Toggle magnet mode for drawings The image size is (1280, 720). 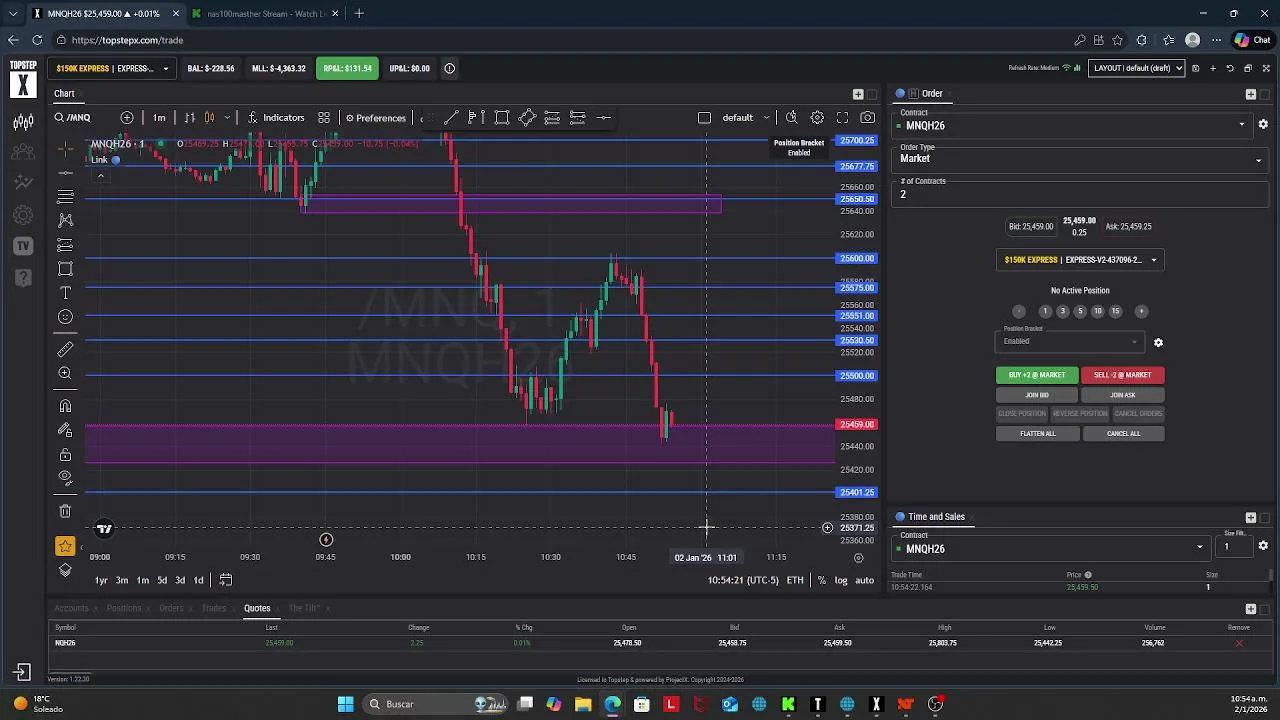click(65, 406)
